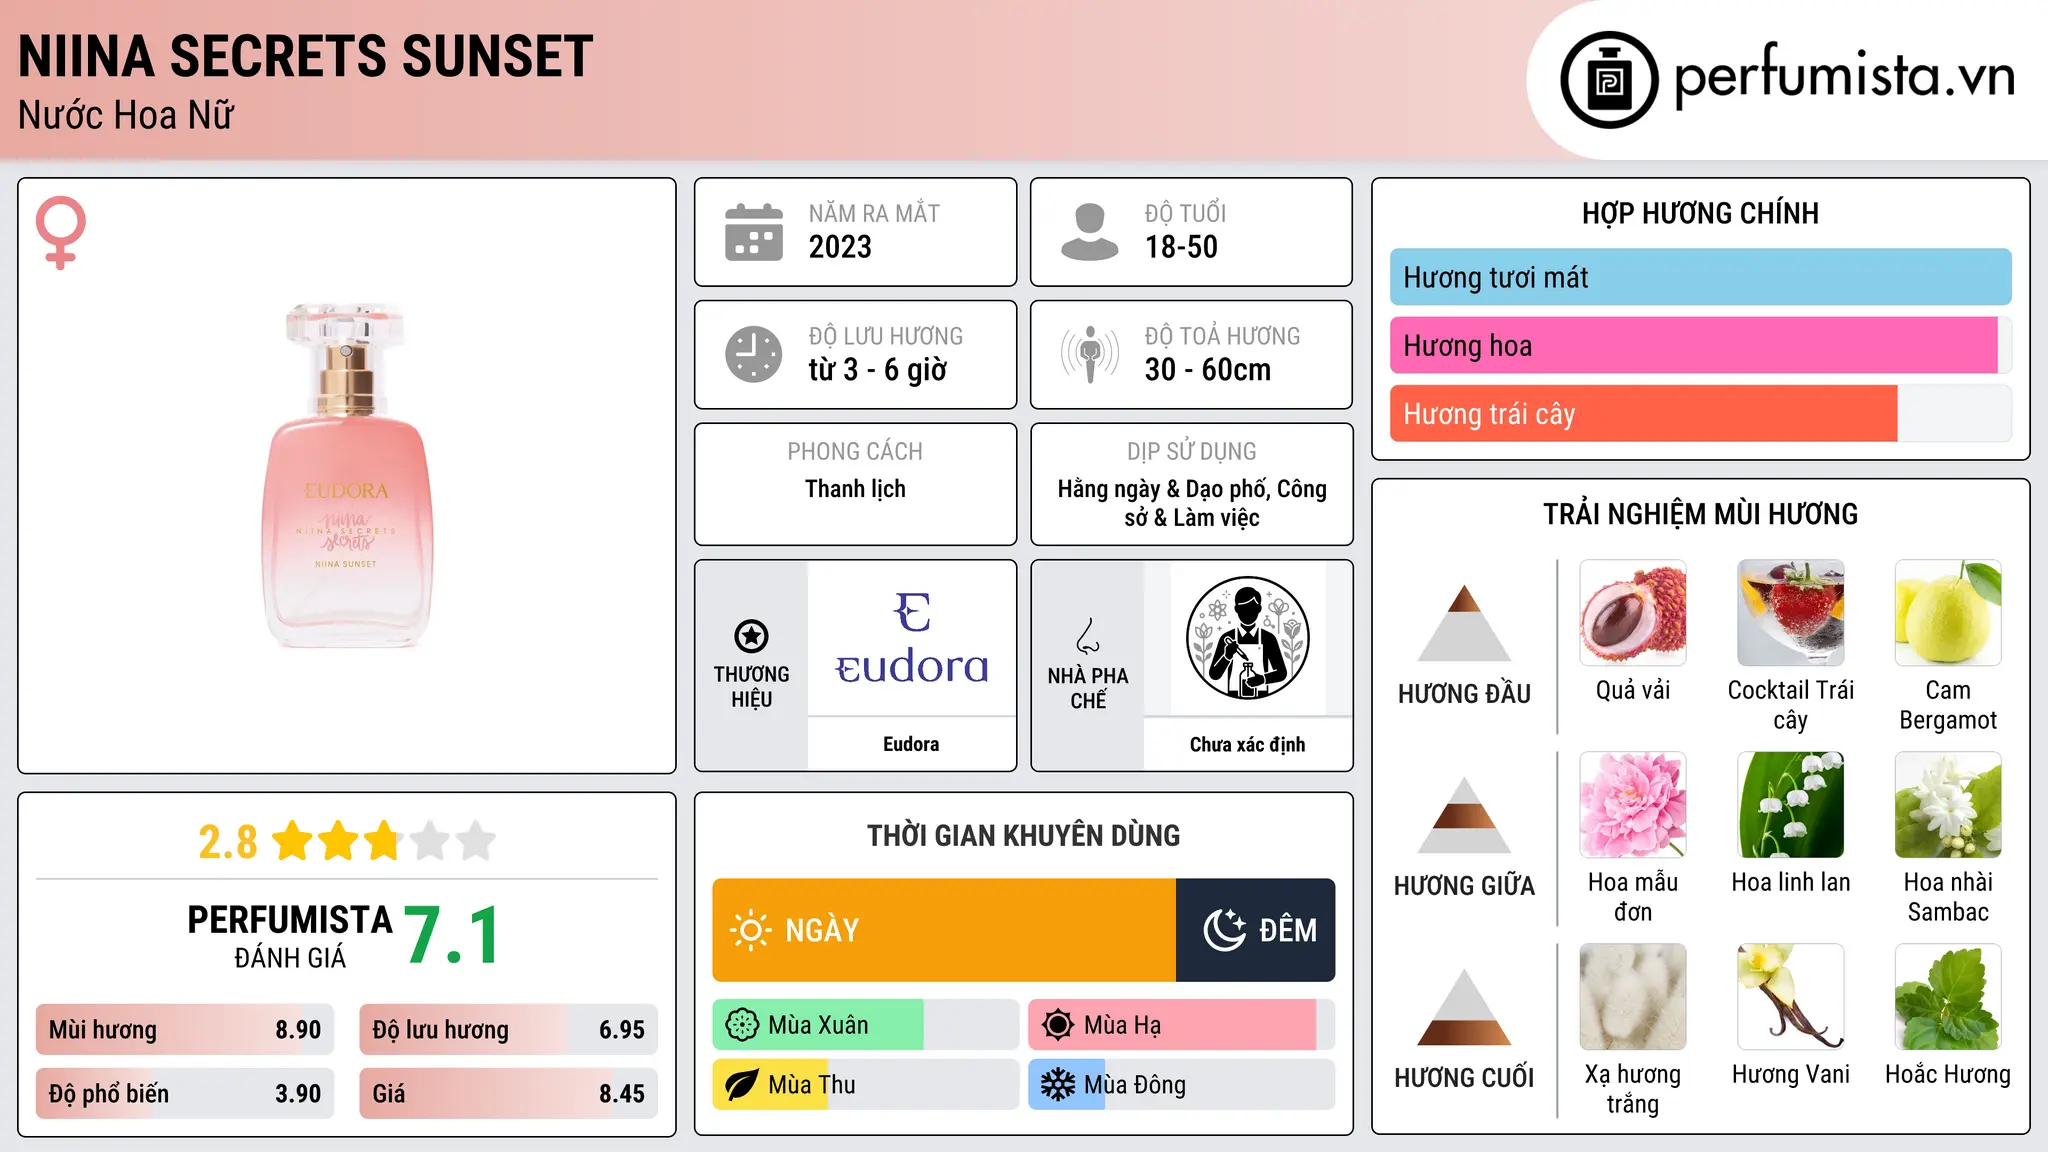Click the perfumista.vn bottle logo icon

pos(1609,80)
